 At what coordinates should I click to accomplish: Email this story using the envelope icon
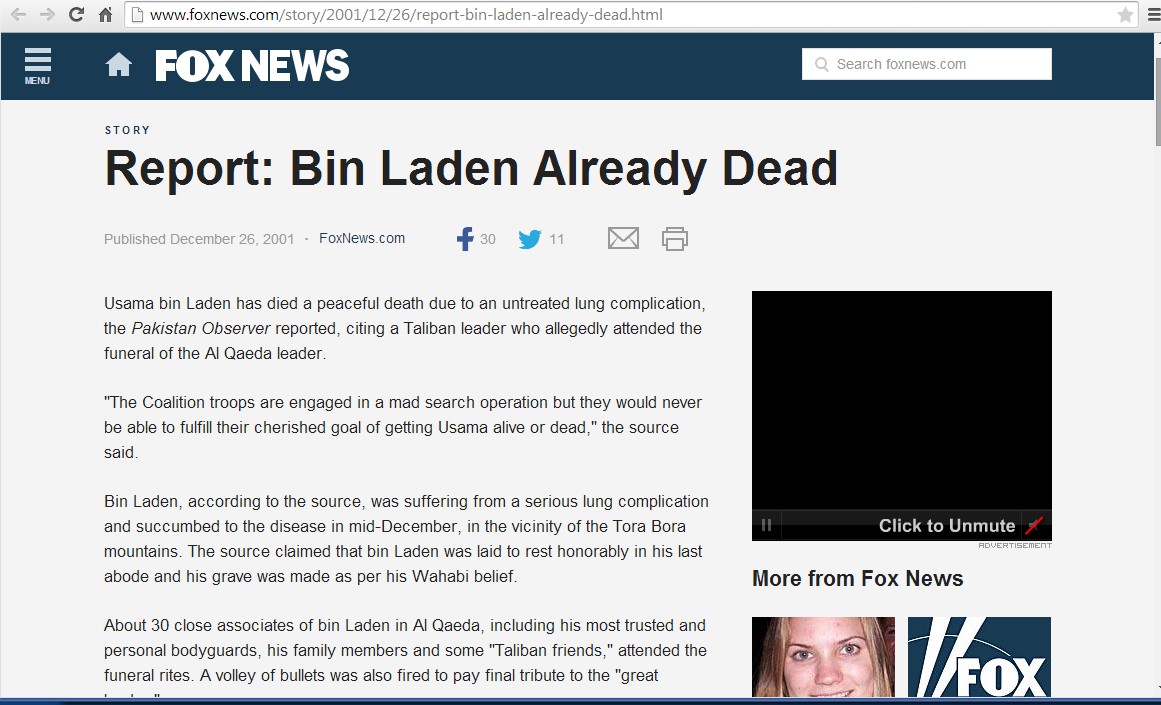click(623, 238)
